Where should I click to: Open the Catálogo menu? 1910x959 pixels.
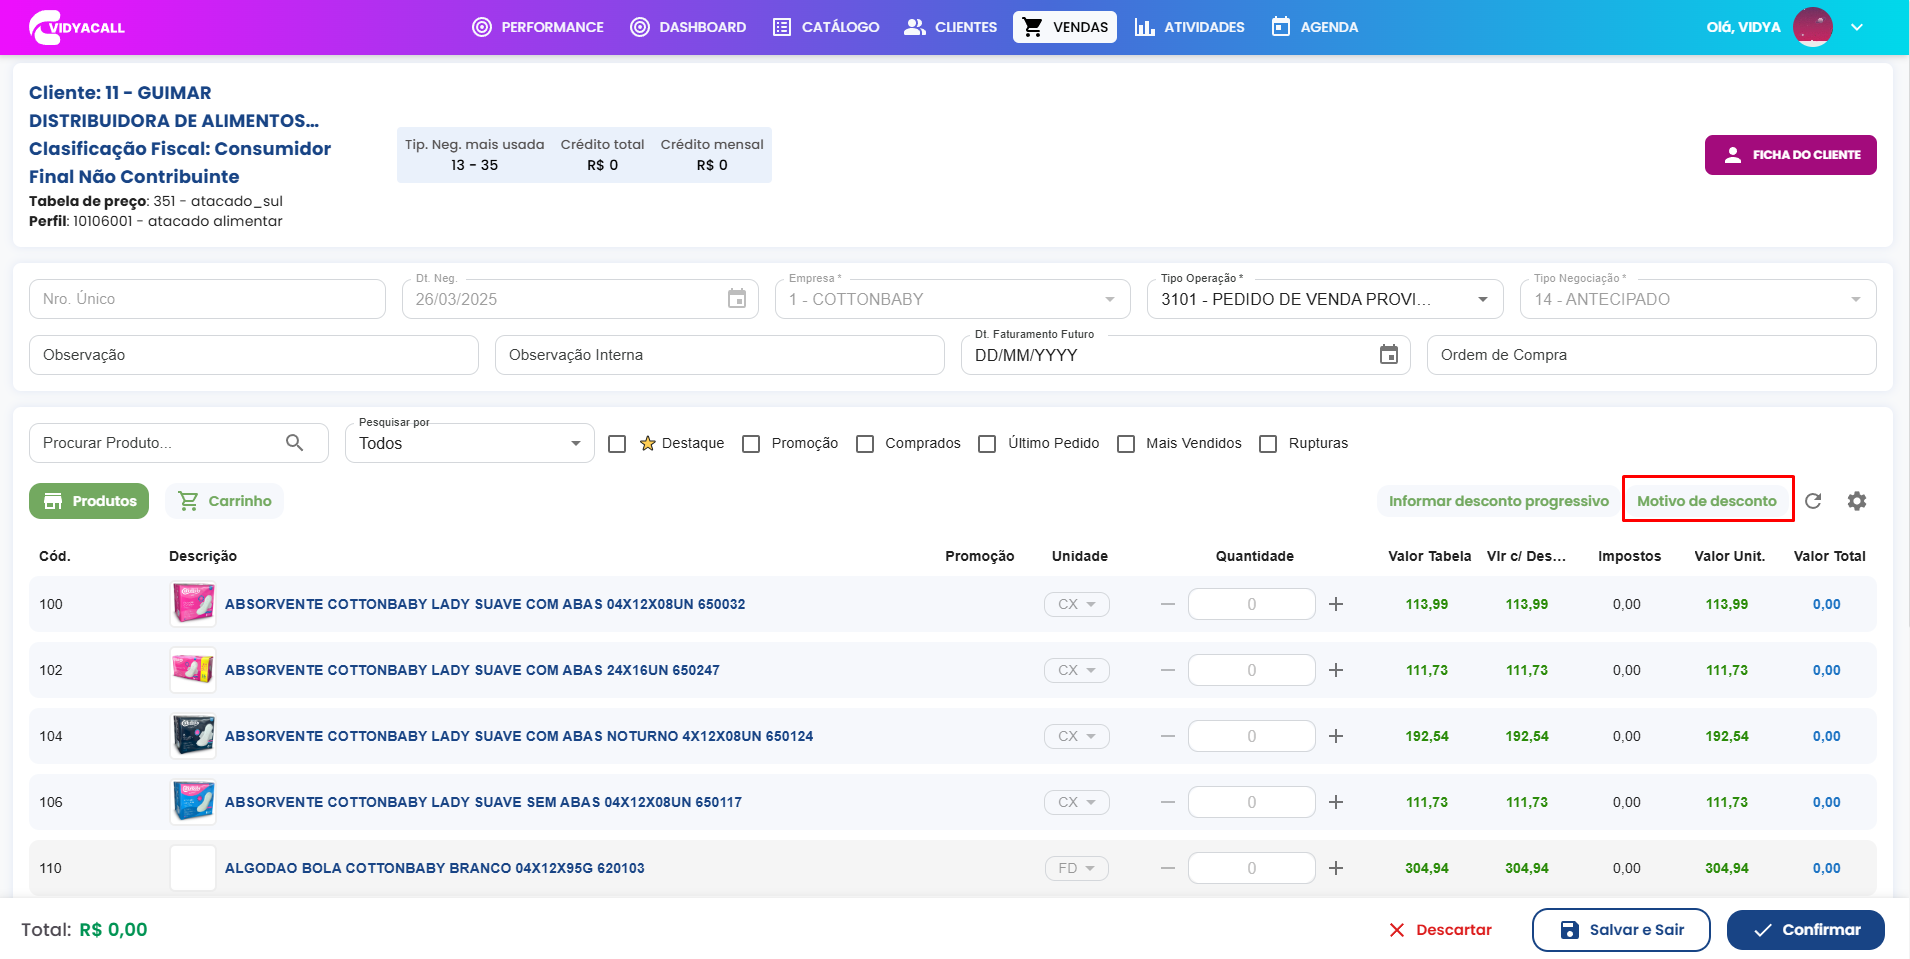coord(826,27)
